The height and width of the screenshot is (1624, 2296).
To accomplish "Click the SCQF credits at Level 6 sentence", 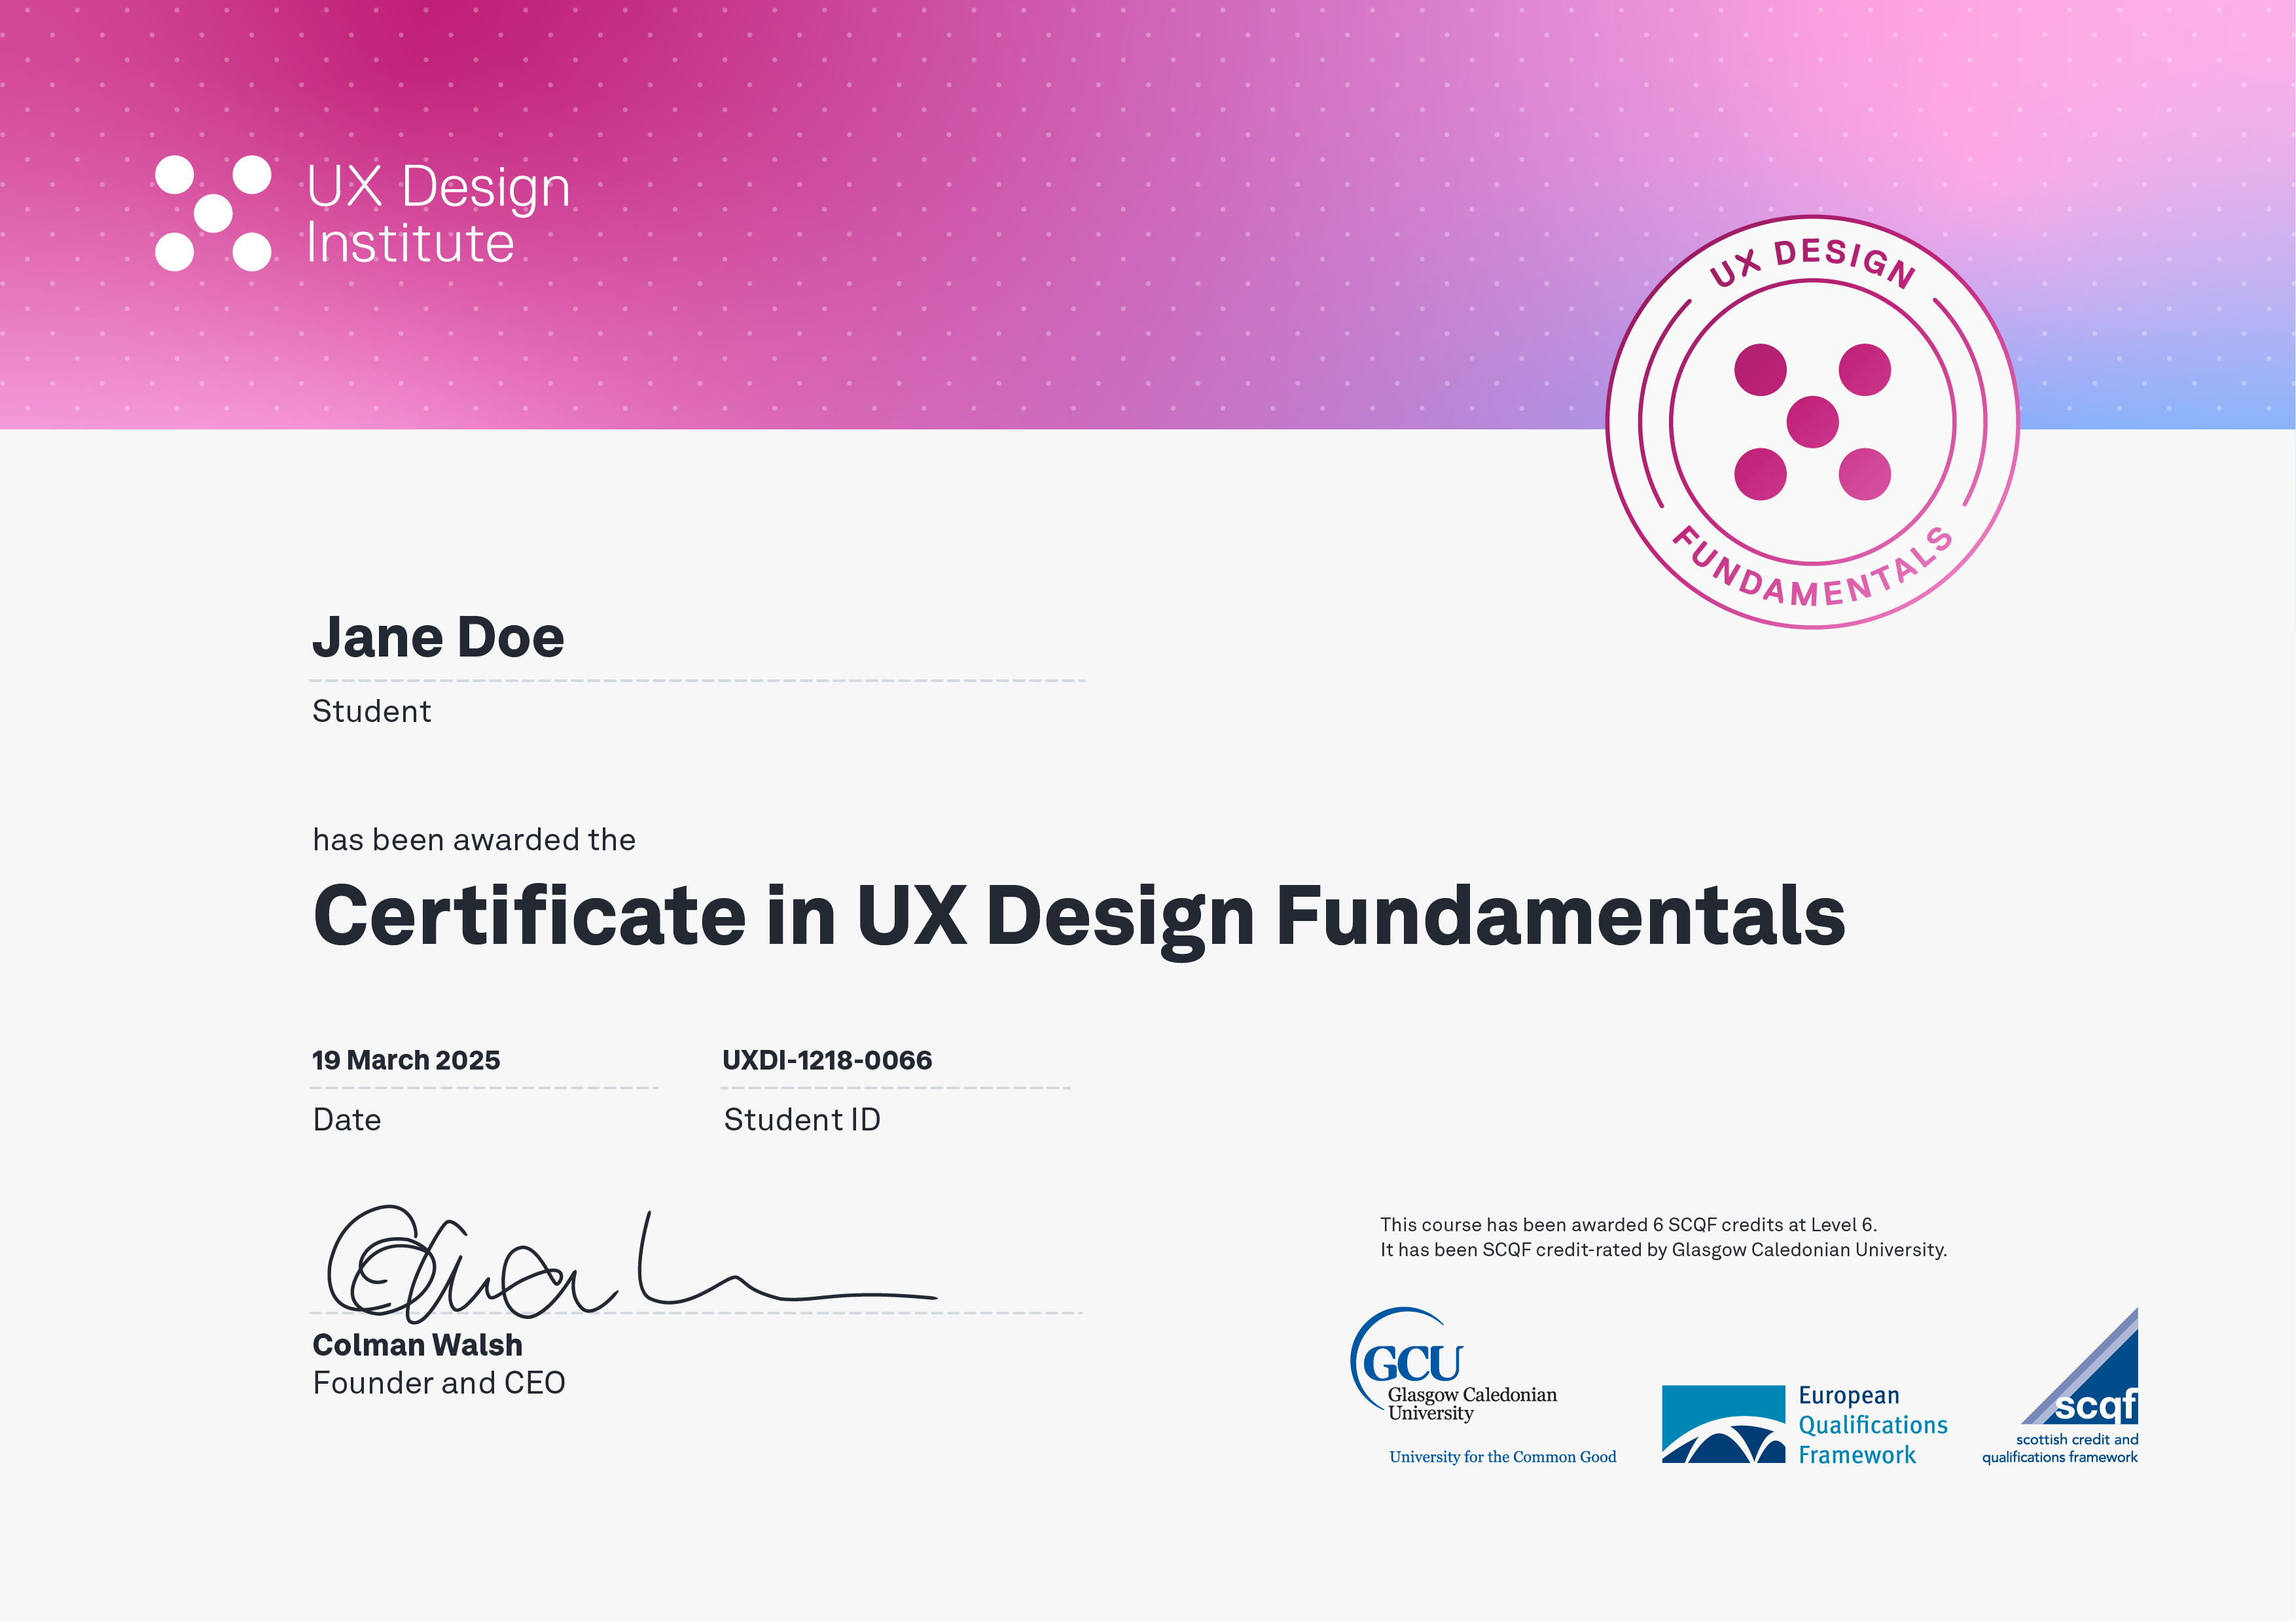I will point(1628,1225).
